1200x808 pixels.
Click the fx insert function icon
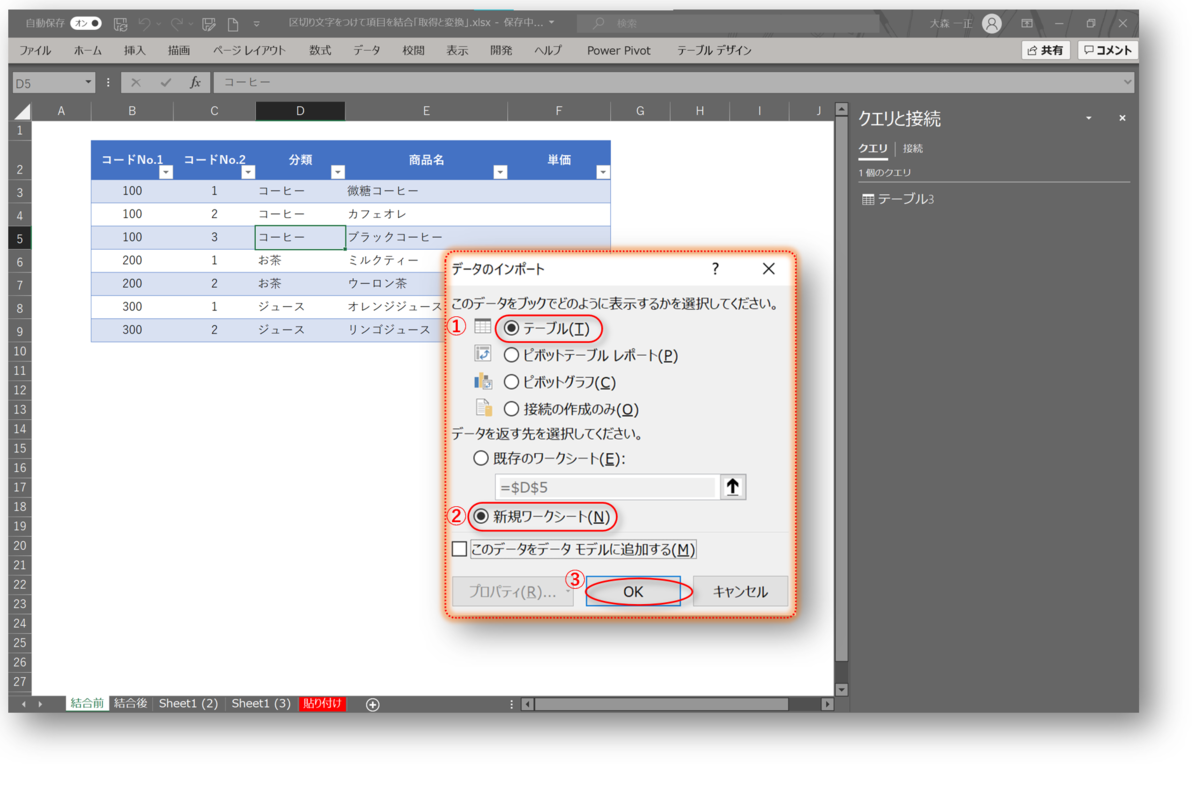pos(195,83)
